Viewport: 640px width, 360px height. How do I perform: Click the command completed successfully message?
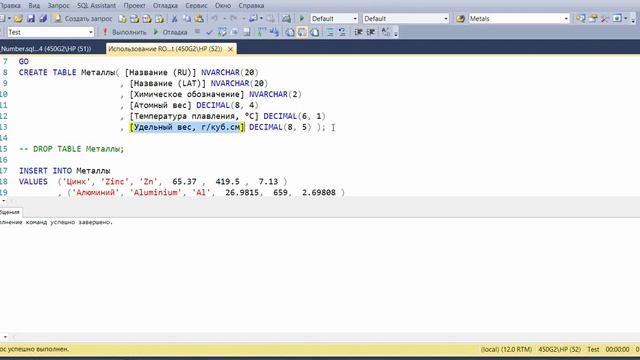56,222
